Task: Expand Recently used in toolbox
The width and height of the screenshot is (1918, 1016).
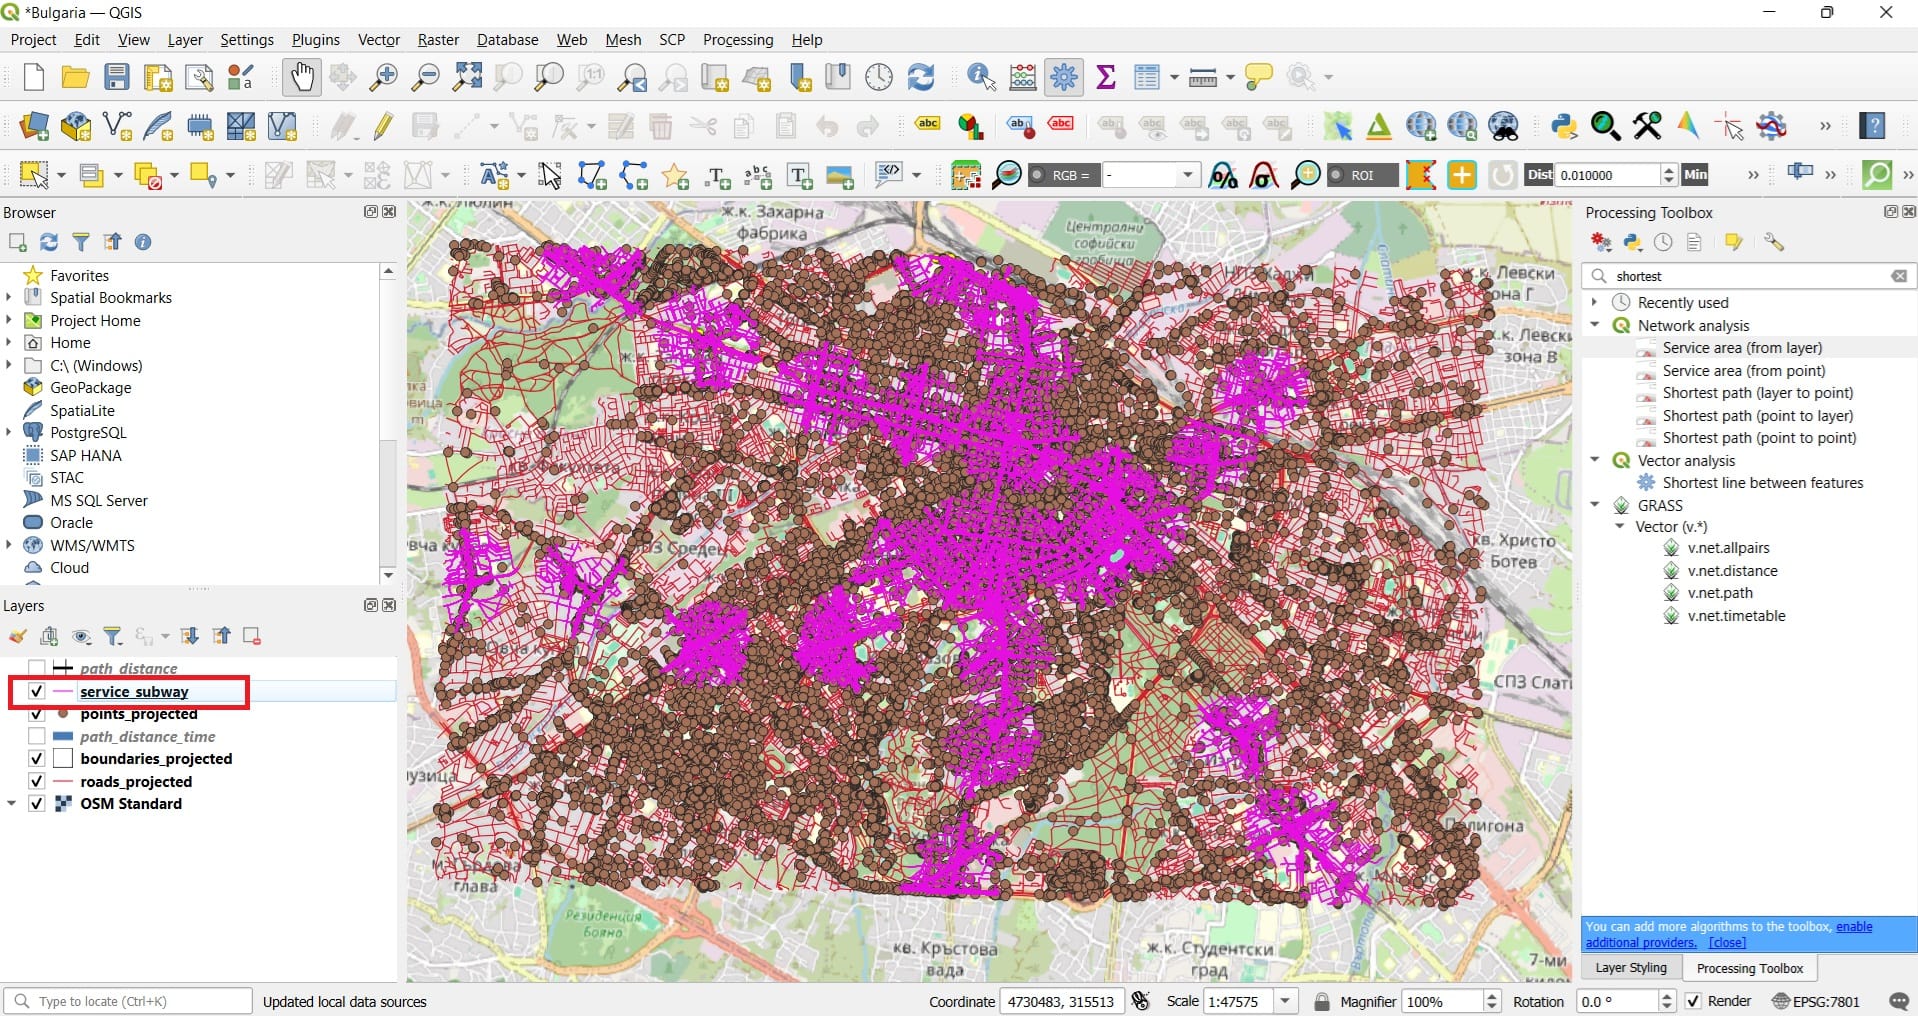Action: (1595, 302)
